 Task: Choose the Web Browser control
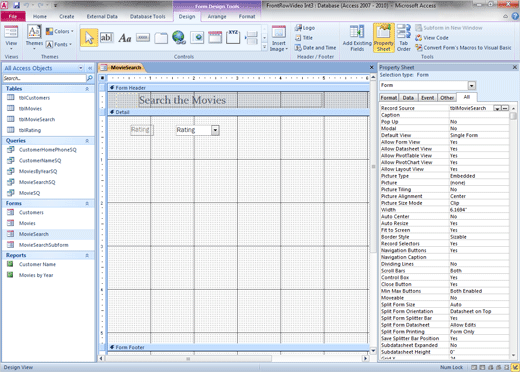tap(197, 38)
